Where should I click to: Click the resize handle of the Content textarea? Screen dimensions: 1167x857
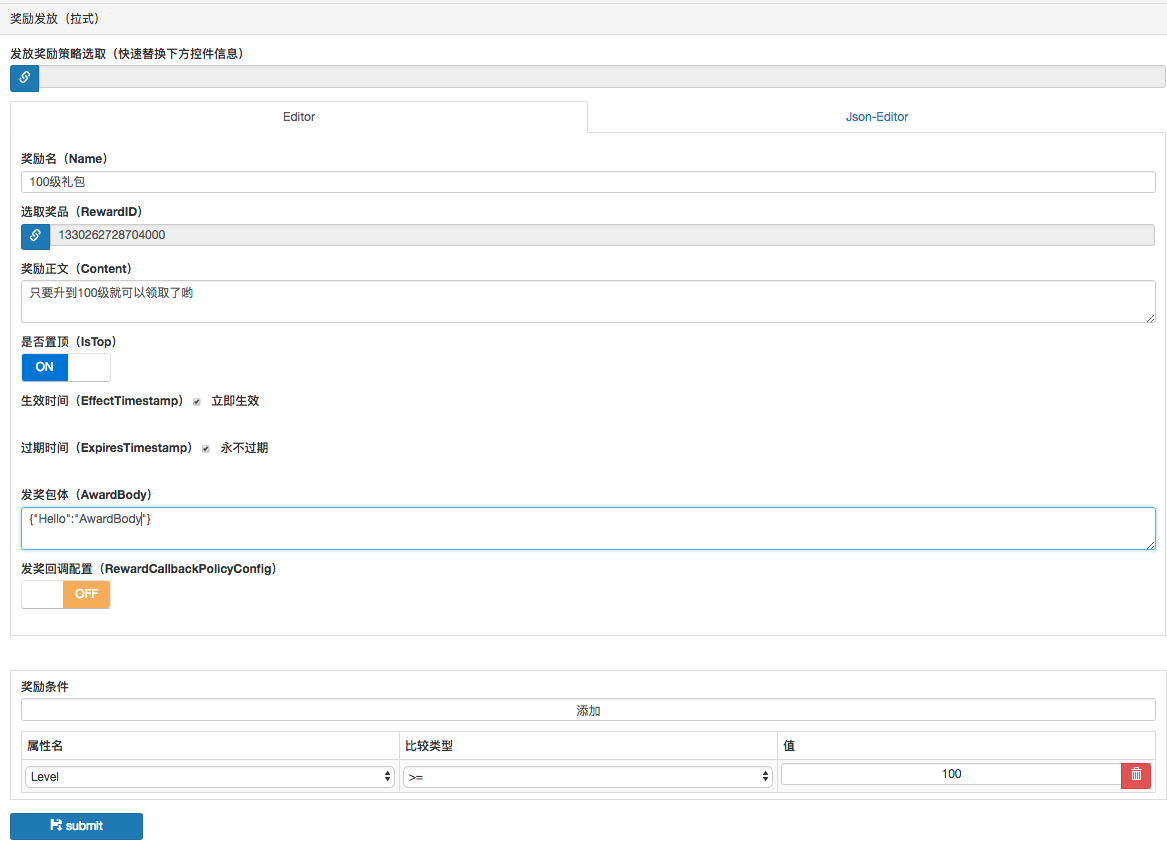click(1150, 317)
